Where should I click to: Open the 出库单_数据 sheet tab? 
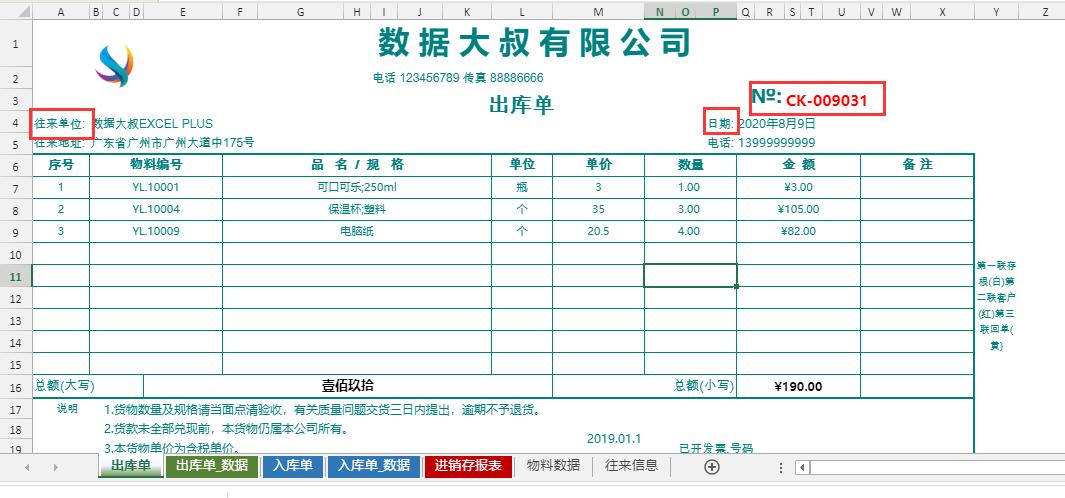[x=212, y=466]
